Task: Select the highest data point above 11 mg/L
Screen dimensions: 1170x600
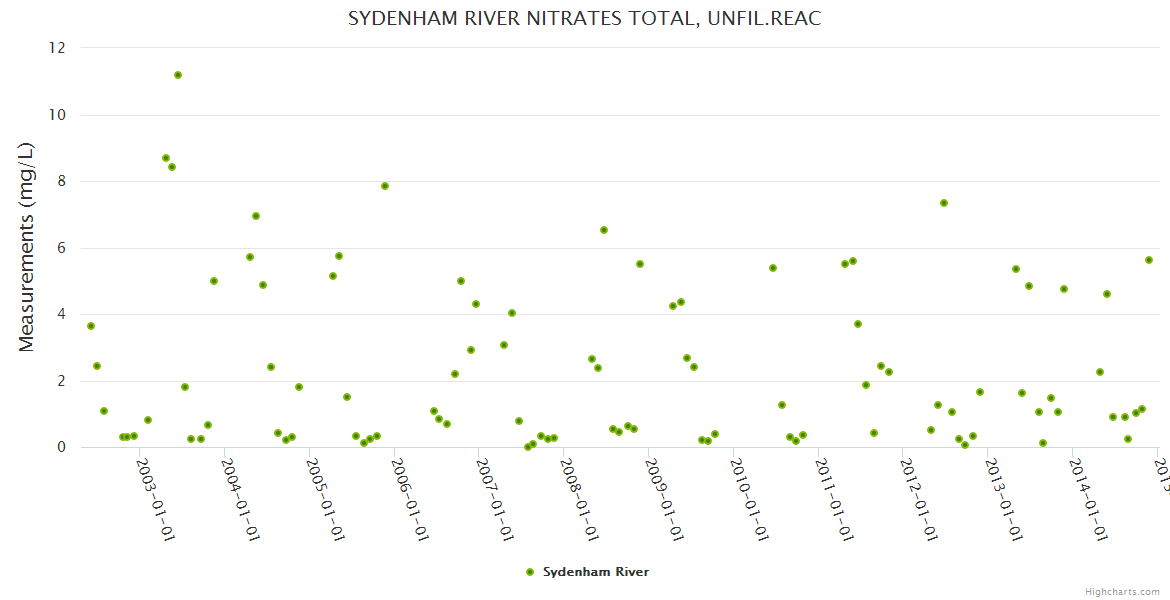Action: [178, 75]
